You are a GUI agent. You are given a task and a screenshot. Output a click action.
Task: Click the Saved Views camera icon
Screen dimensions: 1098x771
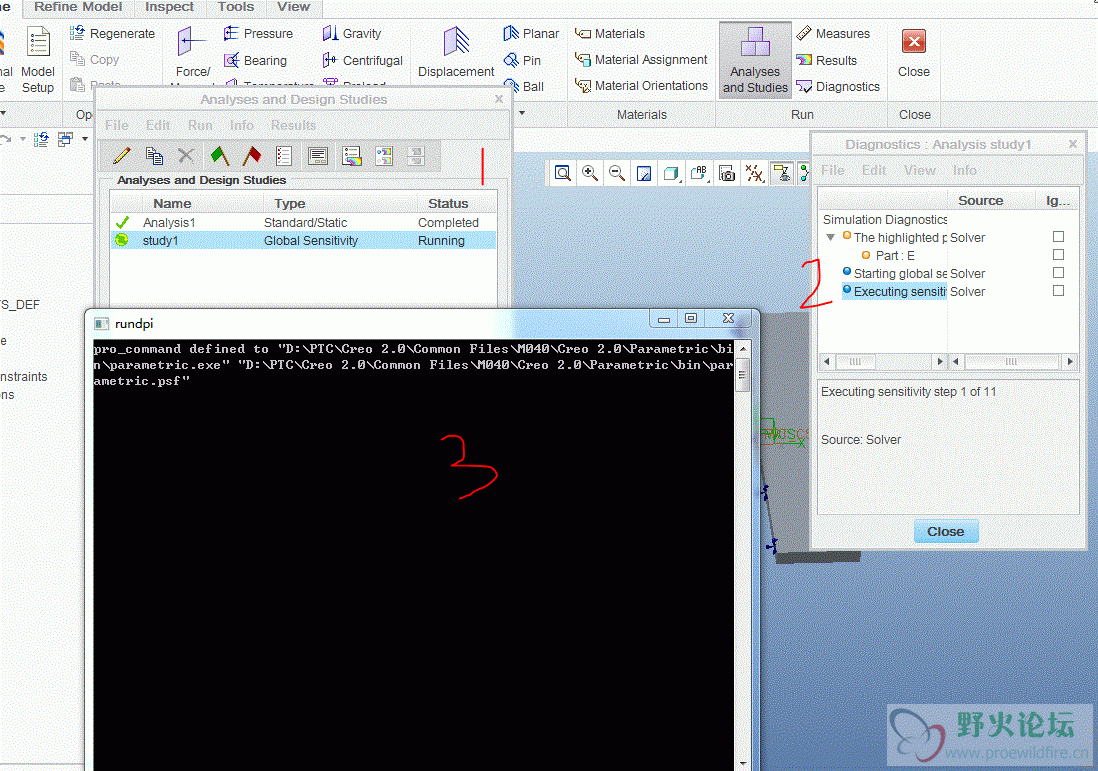[727, 173]
